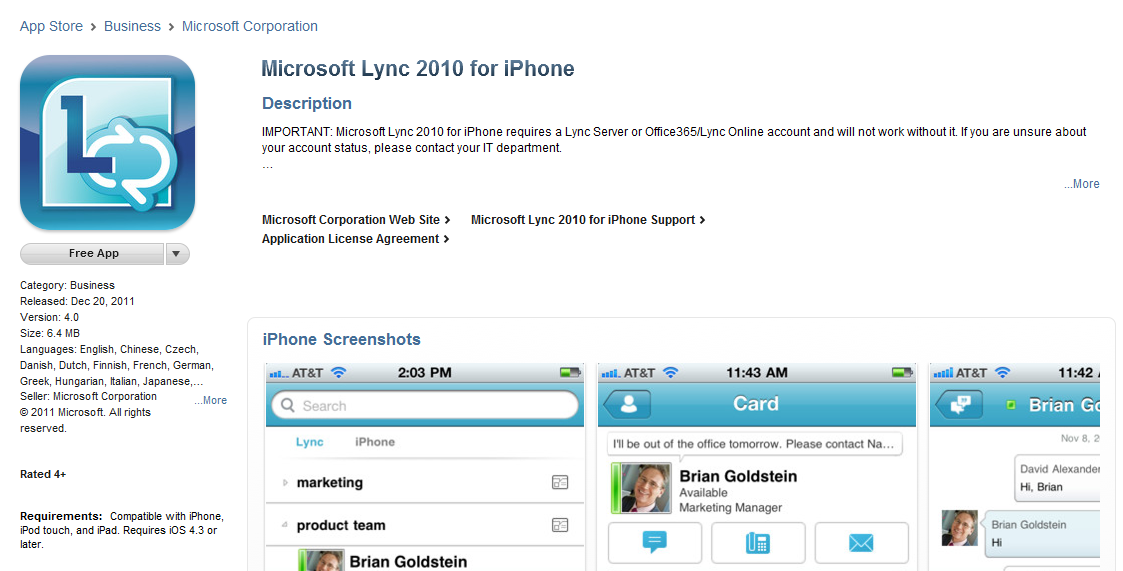Click the Size: 6.4 MB text
This screenshot has height=571, width=1123.
[50, 333]
